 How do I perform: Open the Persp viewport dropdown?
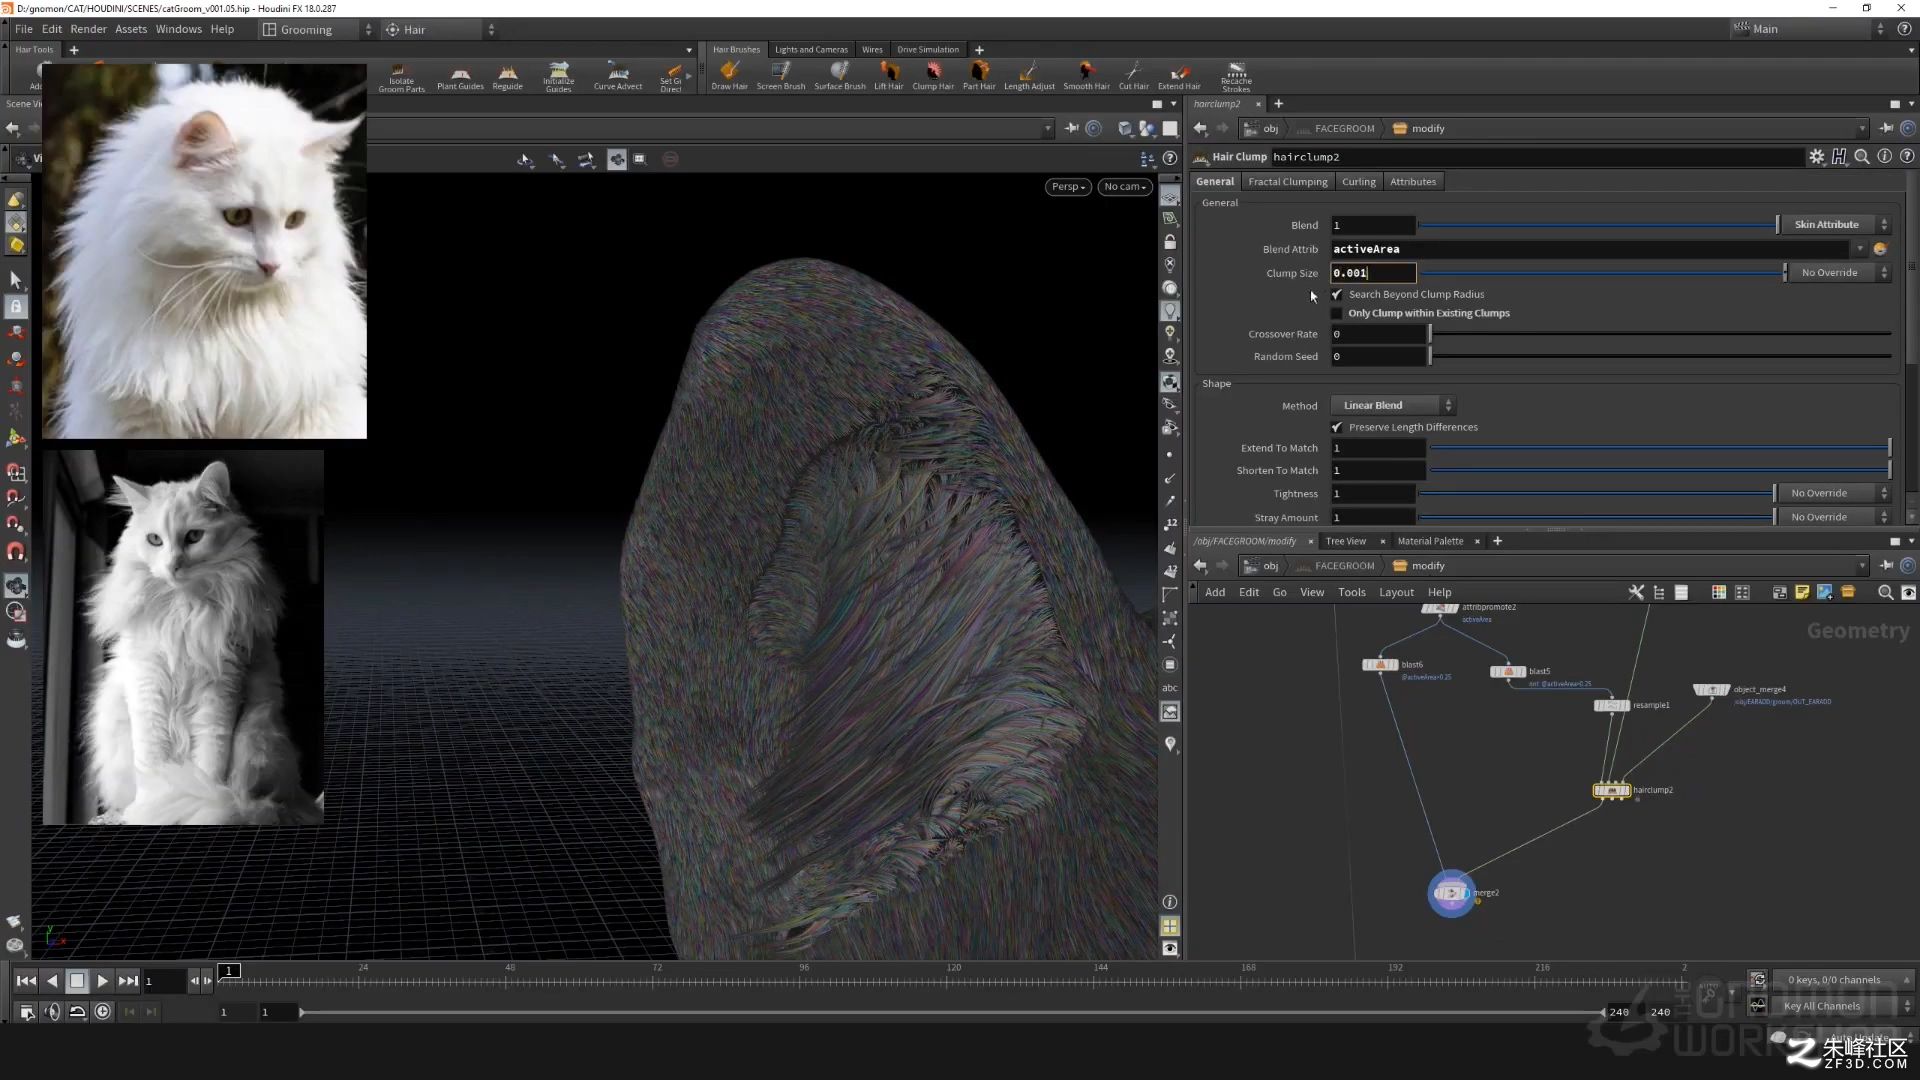(1068, 187)
